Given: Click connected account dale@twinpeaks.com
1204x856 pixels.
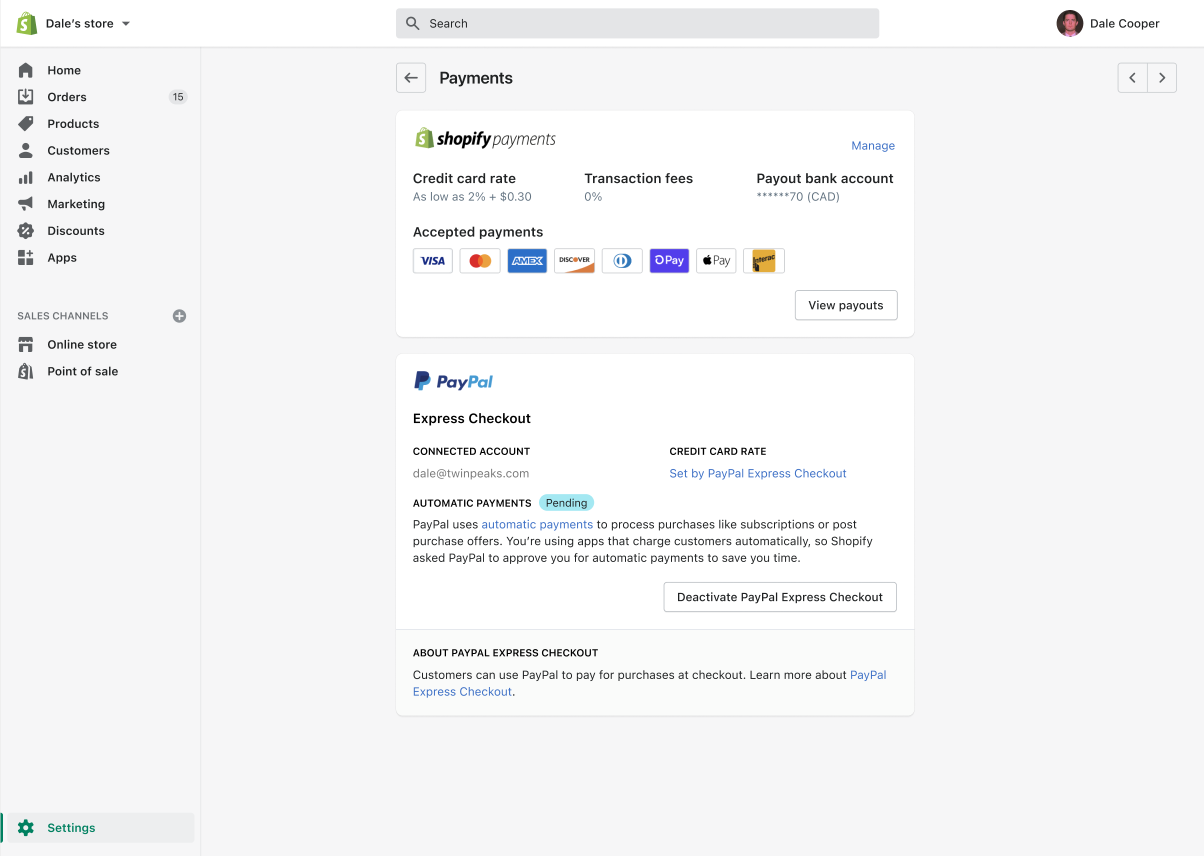Looking at the screenshot, I should (x=471, y=474).
